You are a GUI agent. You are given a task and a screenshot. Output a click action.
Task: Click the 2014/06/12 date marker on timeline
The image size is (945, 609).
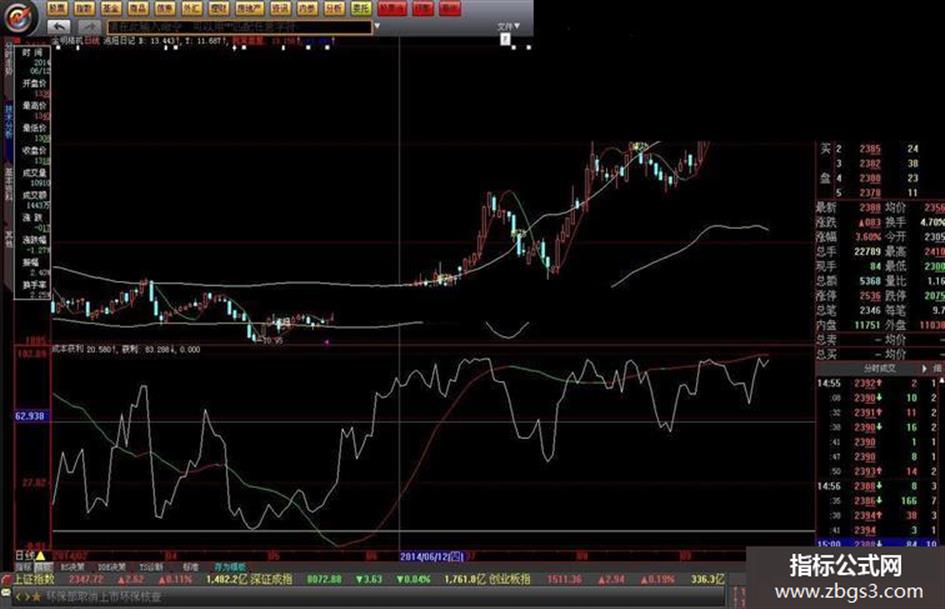point(432,556)
